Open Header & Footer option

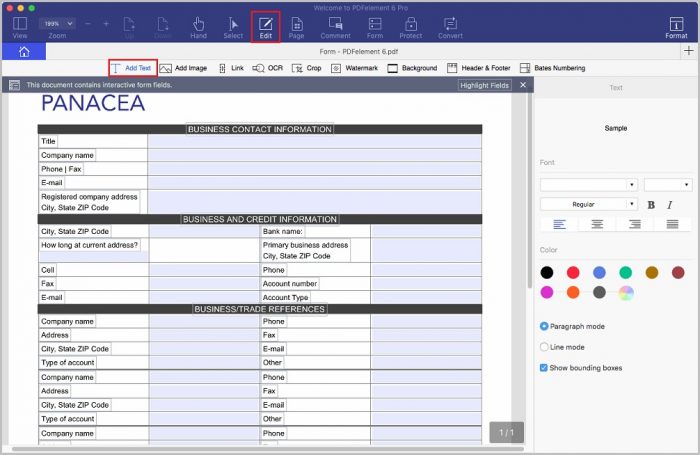[479, 68]
